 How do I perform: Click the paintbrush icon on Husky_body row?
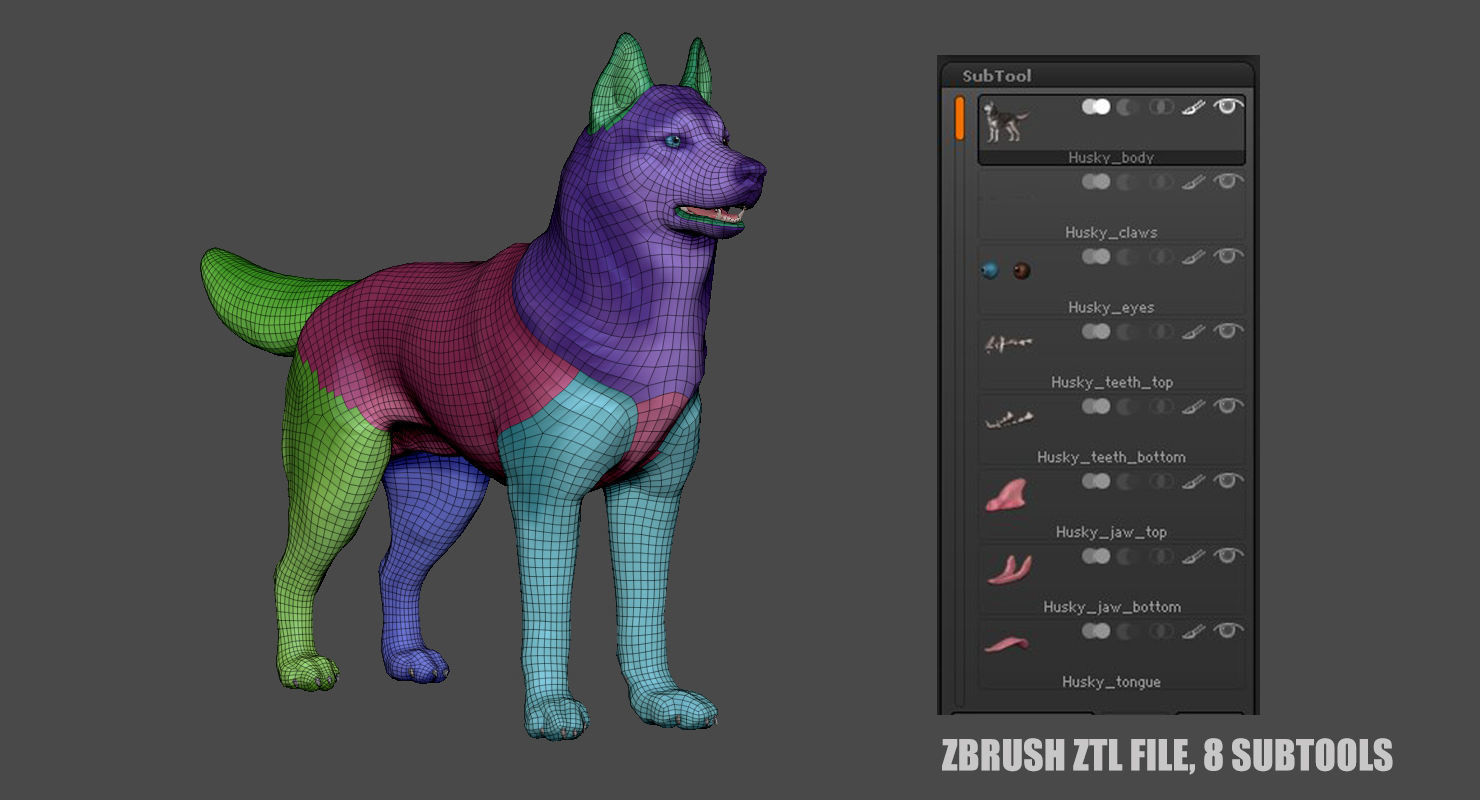point(1193,107)
